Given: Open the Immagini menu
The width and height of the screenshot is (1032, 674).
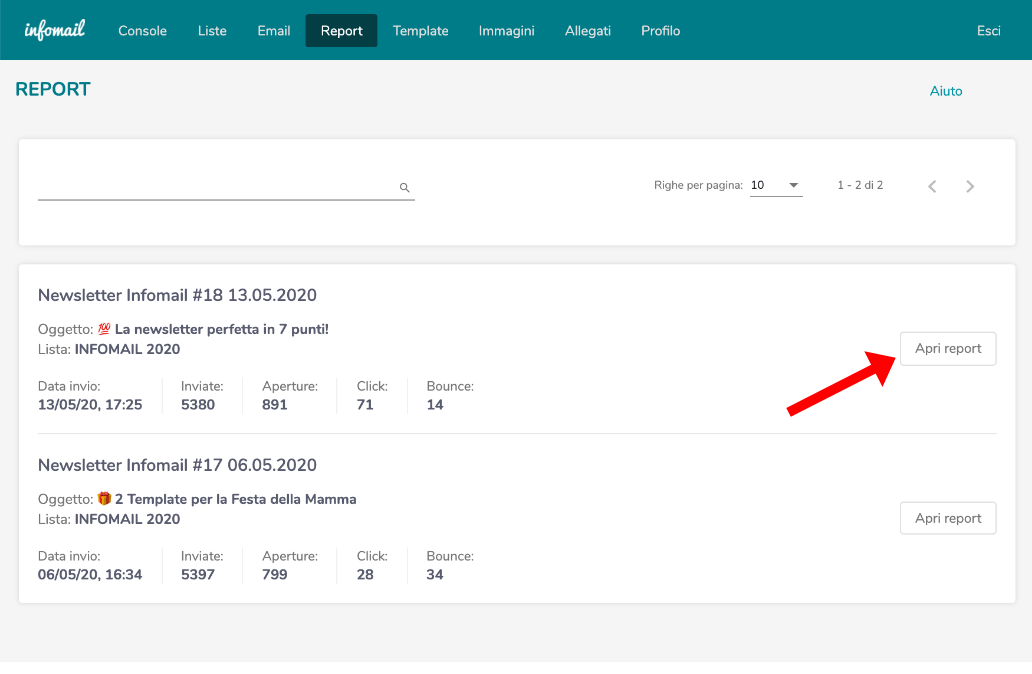Looking at the screenshot, I should click(506, 31).
